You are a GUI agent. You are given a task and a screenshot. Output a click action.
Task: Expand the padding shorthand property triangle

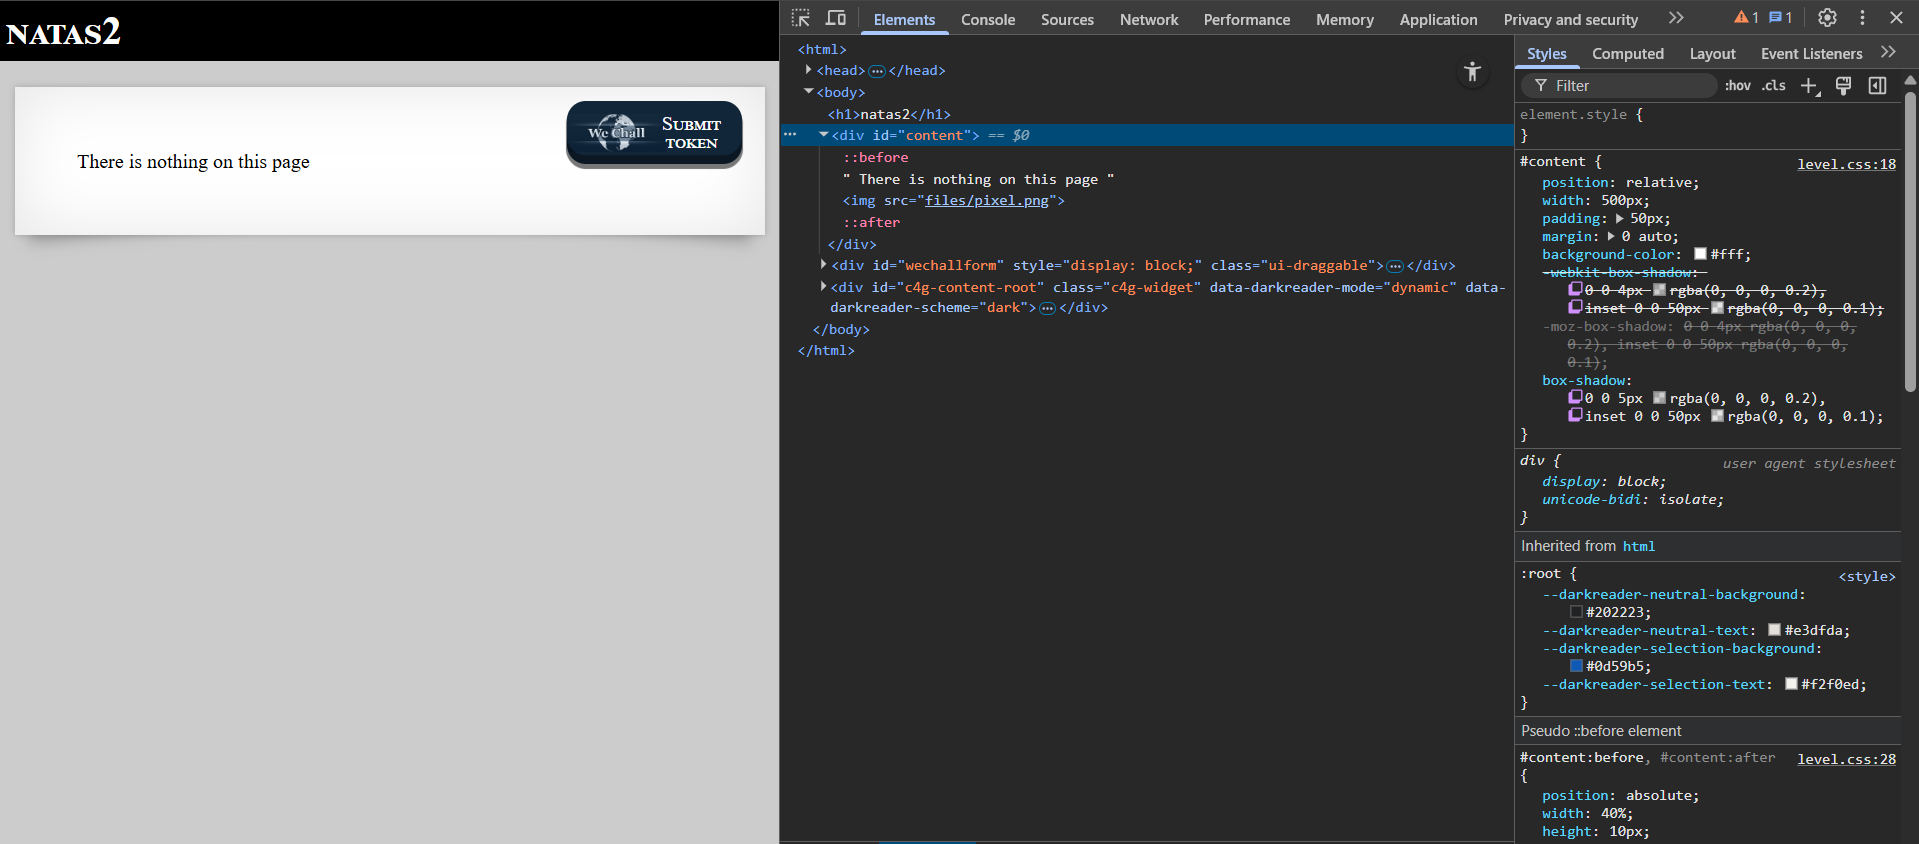[1620, 219]
